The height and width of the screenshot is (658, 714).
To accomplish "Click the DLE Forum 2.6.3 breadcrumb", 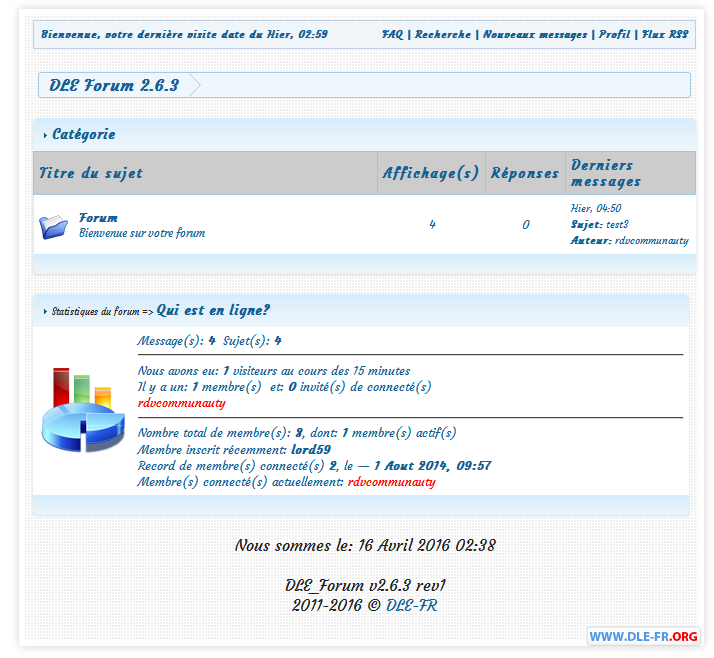I will [114, 85].
